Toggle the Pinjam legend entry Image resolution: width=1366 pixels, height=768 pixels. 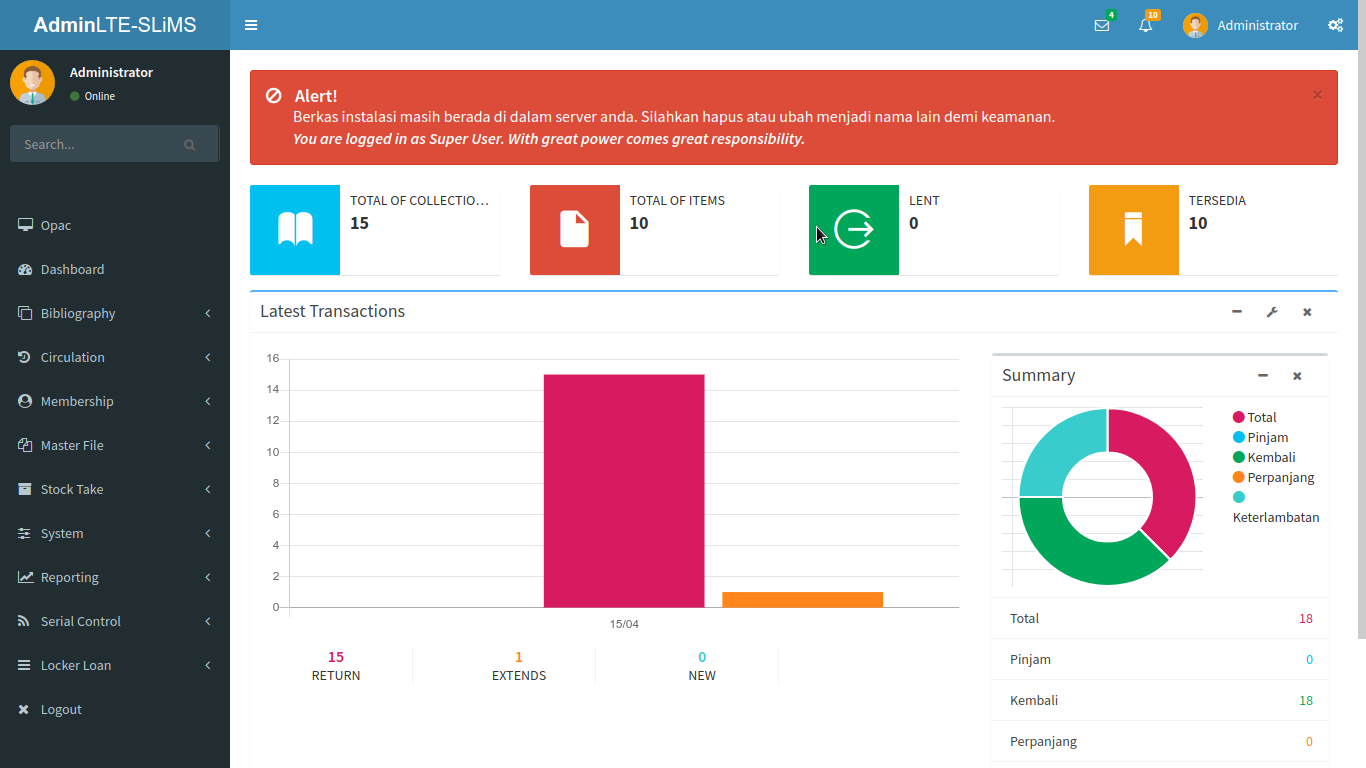point(1261,437)
